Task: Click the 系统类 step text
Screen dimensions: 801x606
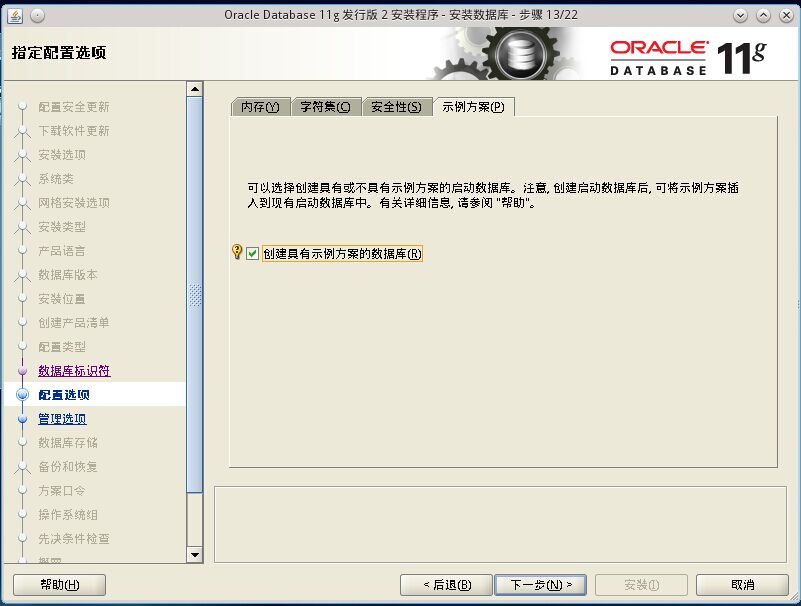Action: [56, 179]
